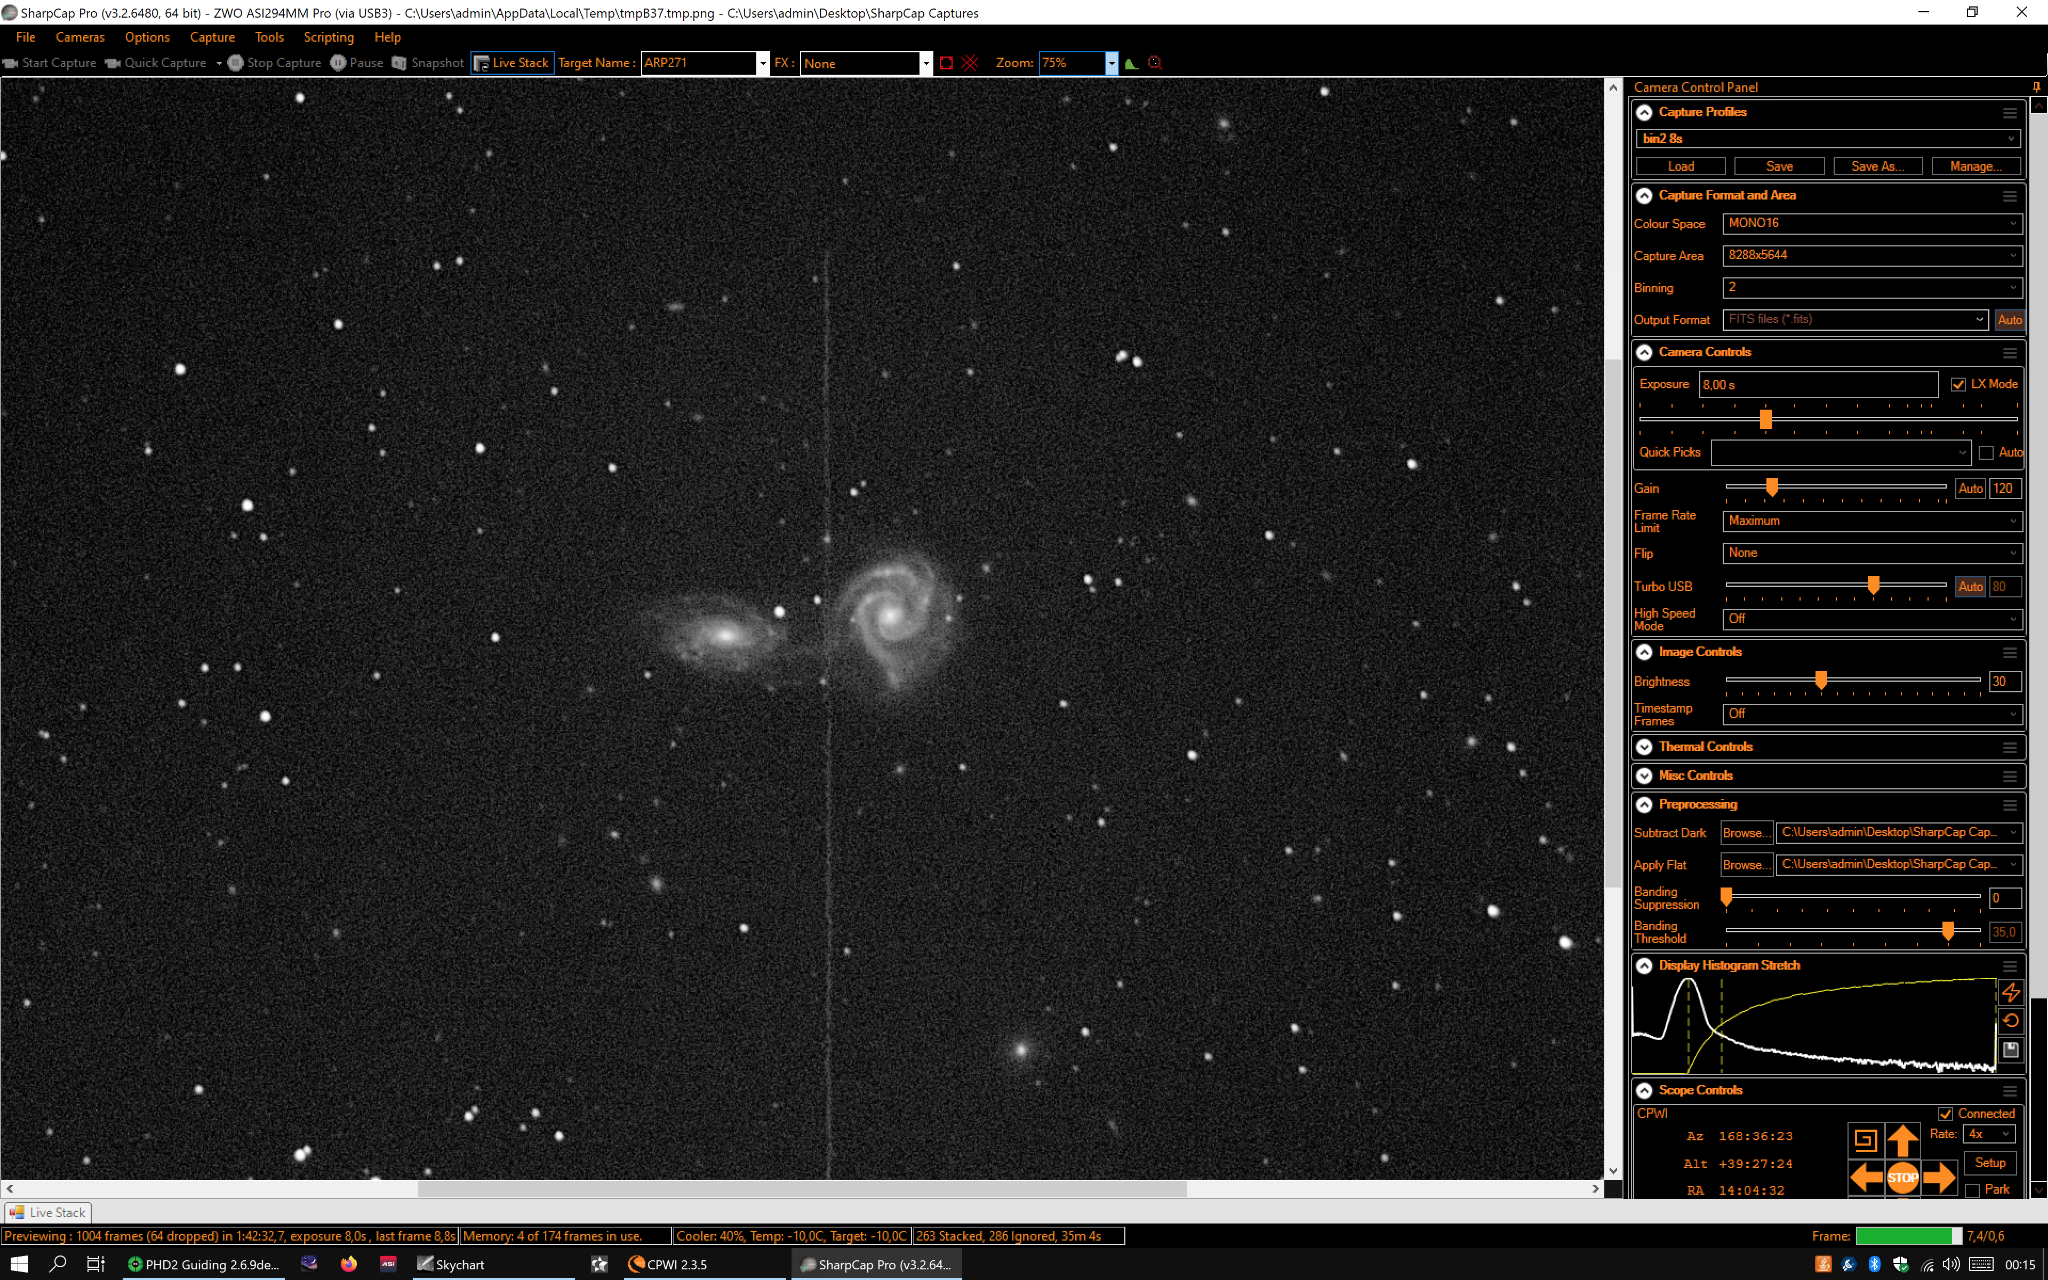2048x1280 pixels.
Task: Open the Flip dropdown
Action: coord(1873,554)
